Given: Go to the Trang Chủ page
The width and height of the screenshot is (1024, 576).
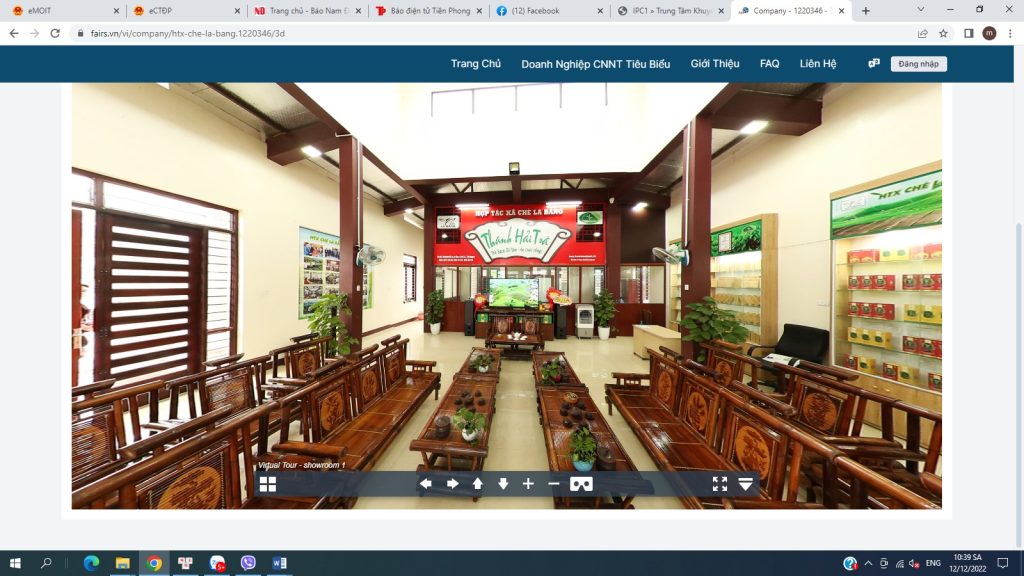Looking at the screenshot, I should (x=475, y=64).
